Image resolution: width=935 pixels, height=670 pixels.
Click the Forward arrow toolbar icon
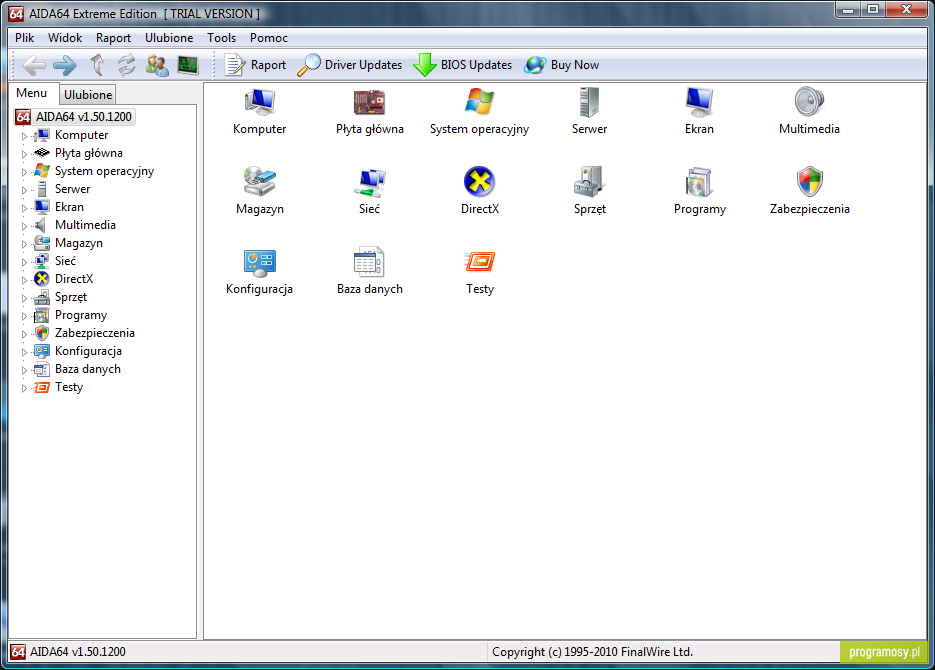coord(64,65)
